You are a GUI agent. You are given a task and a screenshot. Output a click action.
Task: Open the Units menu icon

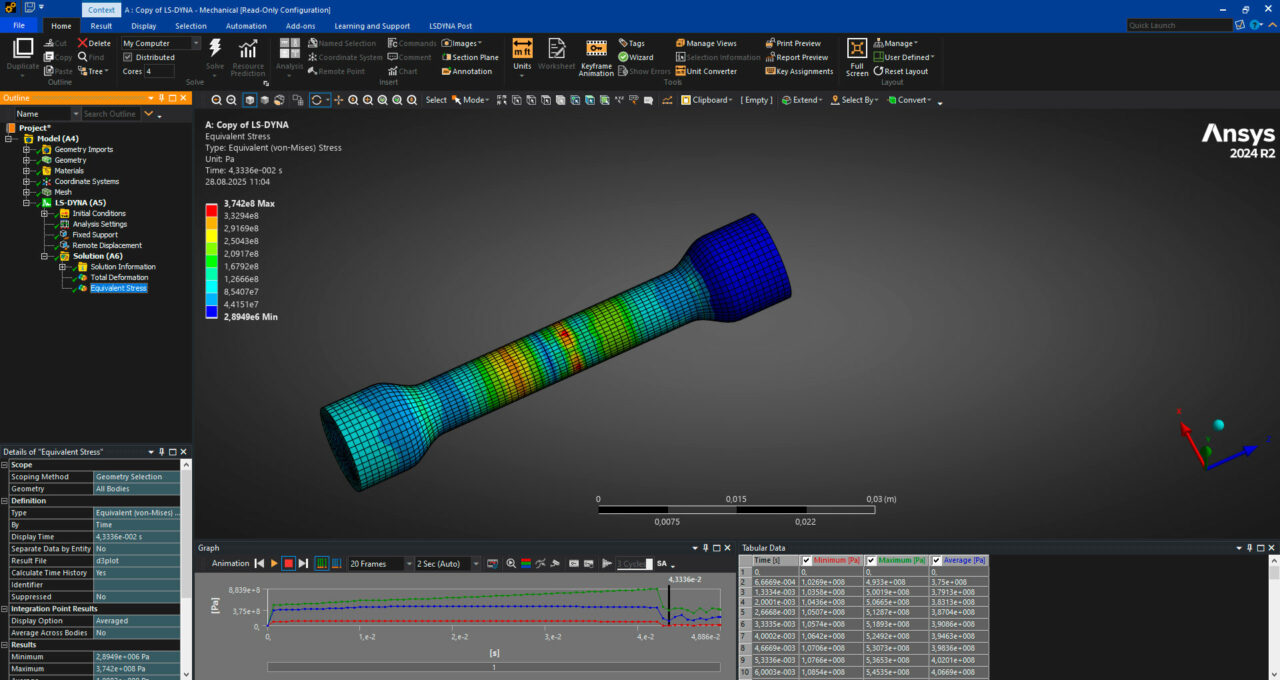click(x=522, y=49)
